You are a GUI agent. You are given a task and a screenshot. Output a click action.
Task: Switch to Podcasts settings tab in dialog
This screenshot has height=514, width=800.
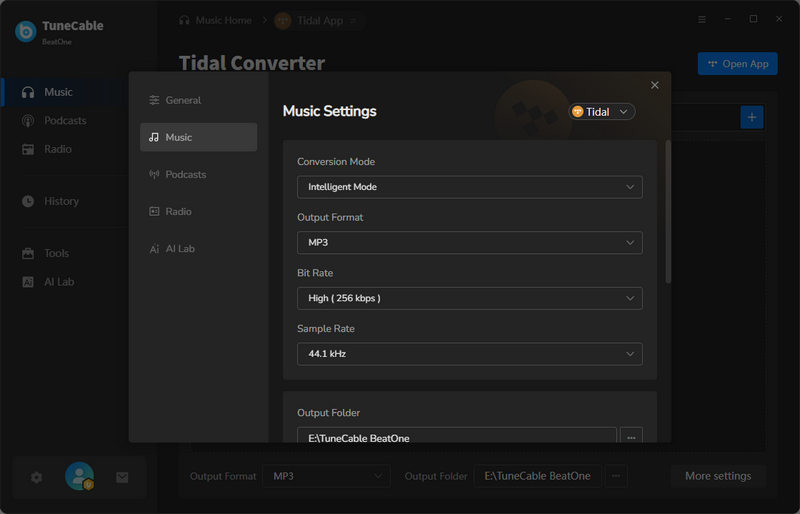(198, 175)
